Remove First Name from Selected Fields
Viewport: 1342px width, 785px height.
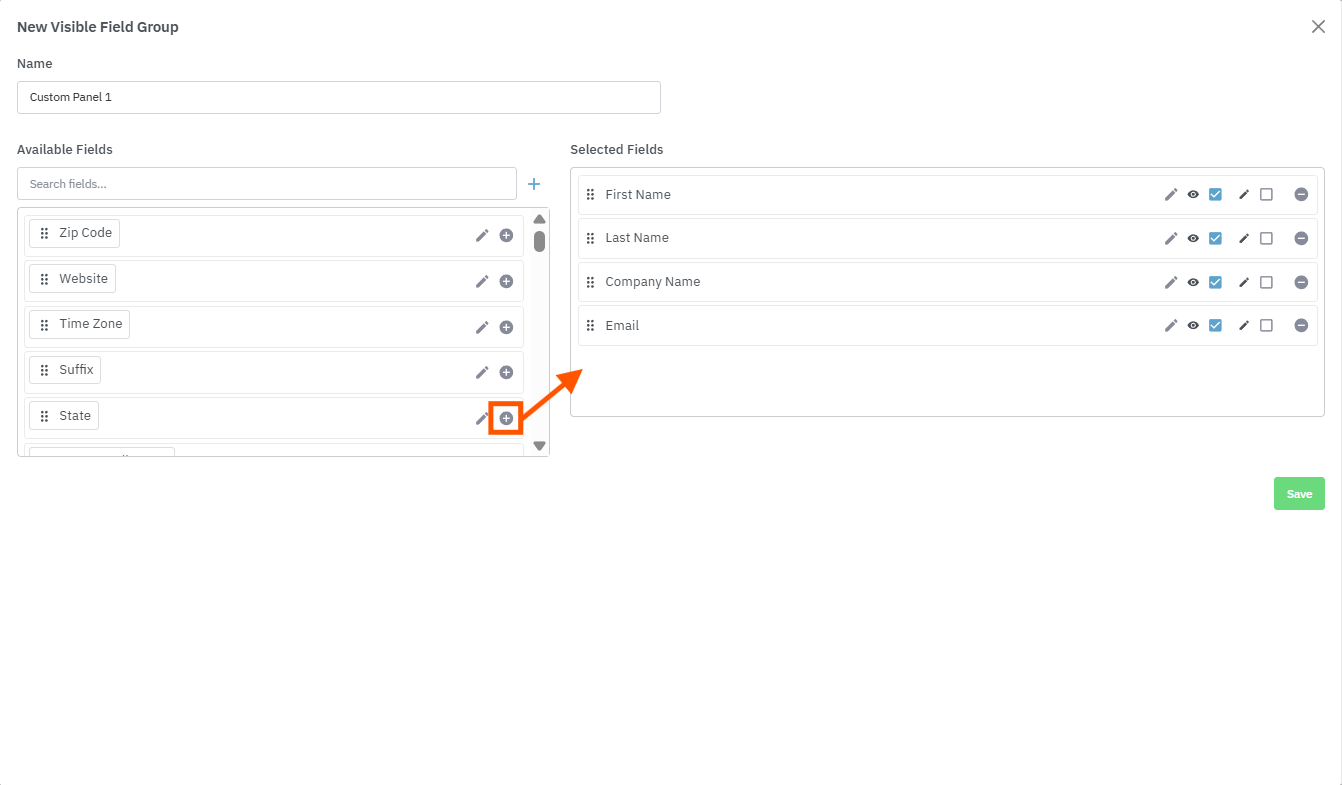[1301, 194]
